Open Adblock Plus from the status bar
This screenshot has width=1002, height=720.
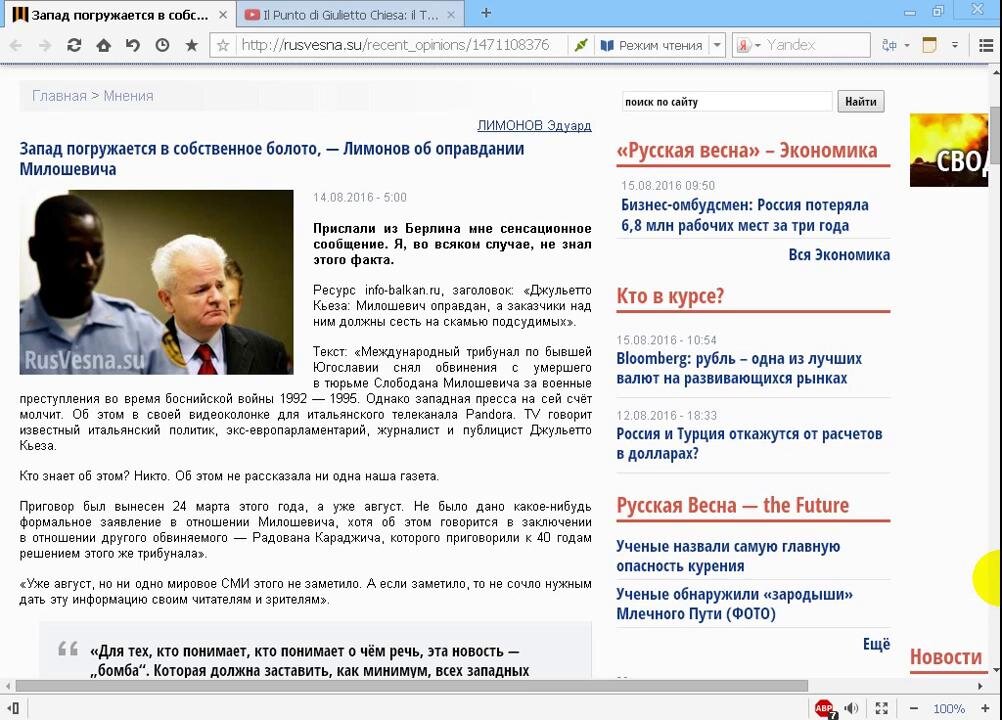click(823, 708)
